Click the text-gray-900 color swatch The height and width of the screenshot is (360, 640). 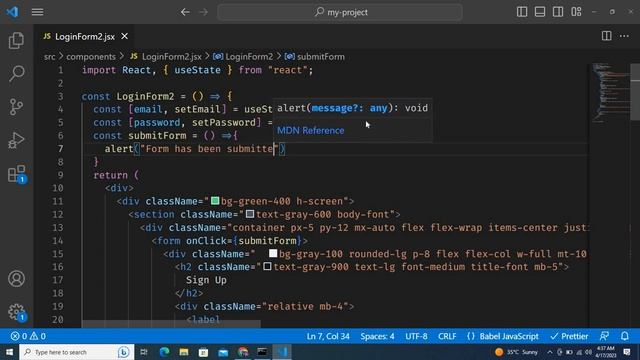pos(267,267)
